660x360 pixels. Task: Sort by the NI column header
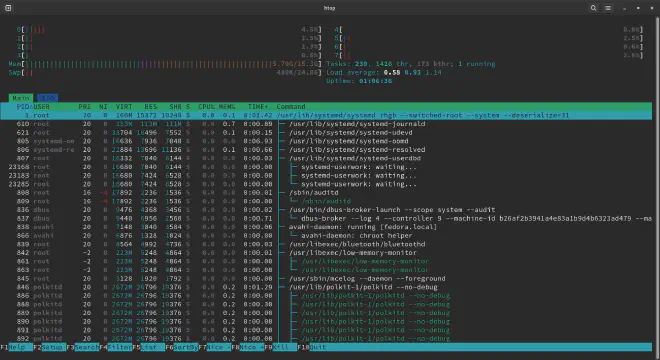tap(103, 107)
